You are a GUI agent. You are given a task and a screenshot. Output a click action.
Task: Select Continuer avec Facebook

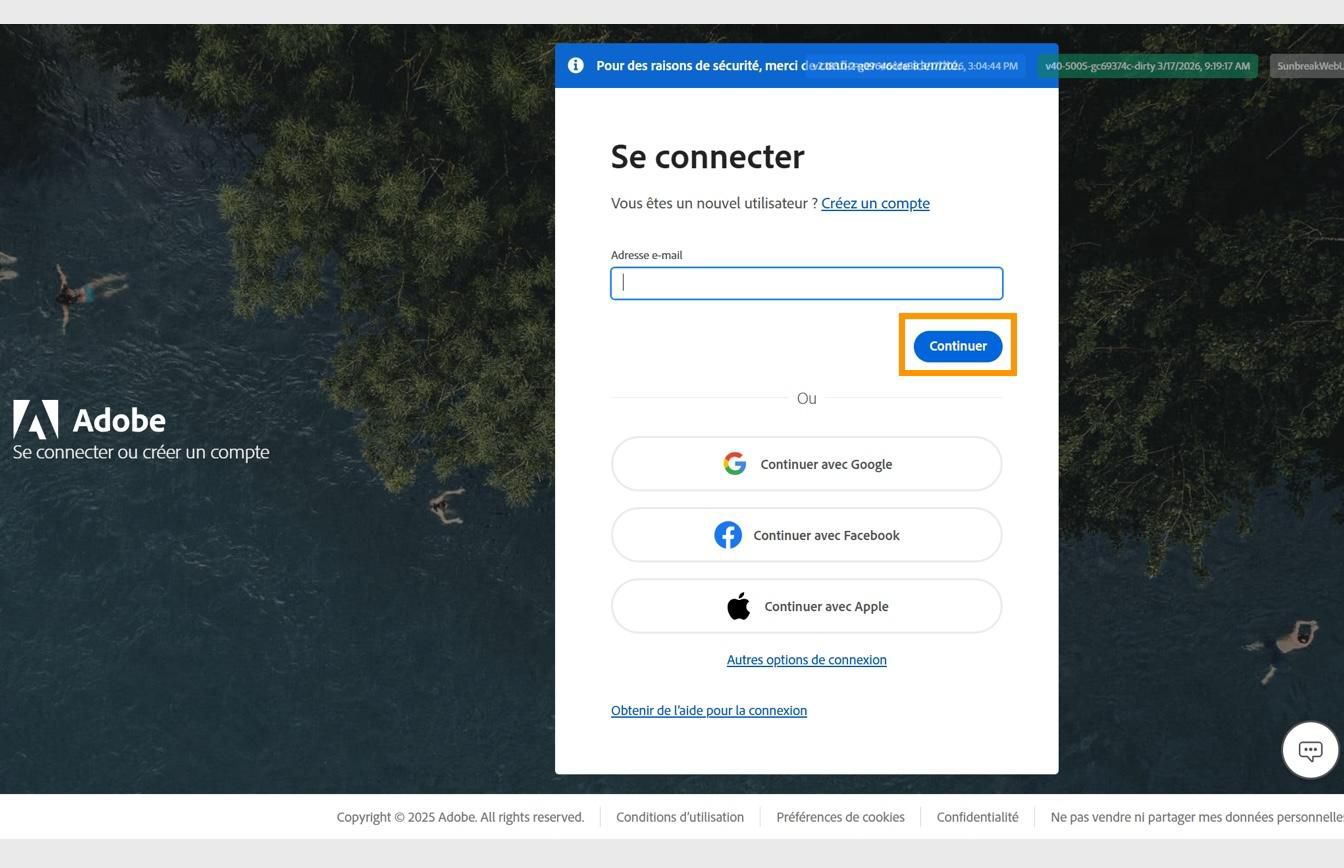point(806,535)
